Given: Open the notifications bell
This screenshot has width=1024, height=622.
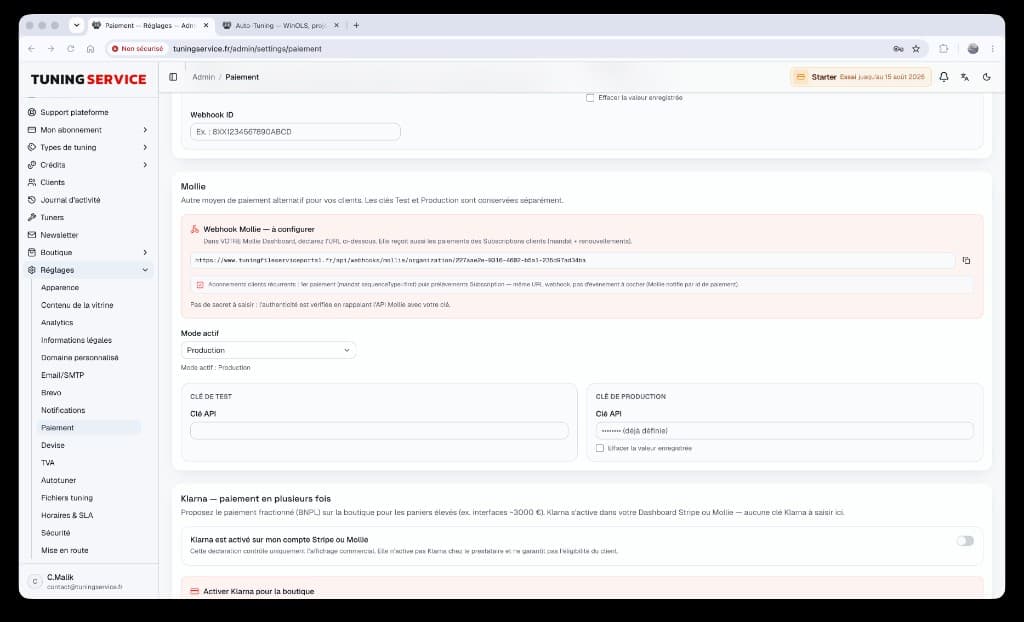Looking at the screenshot, I should (944, 77).
